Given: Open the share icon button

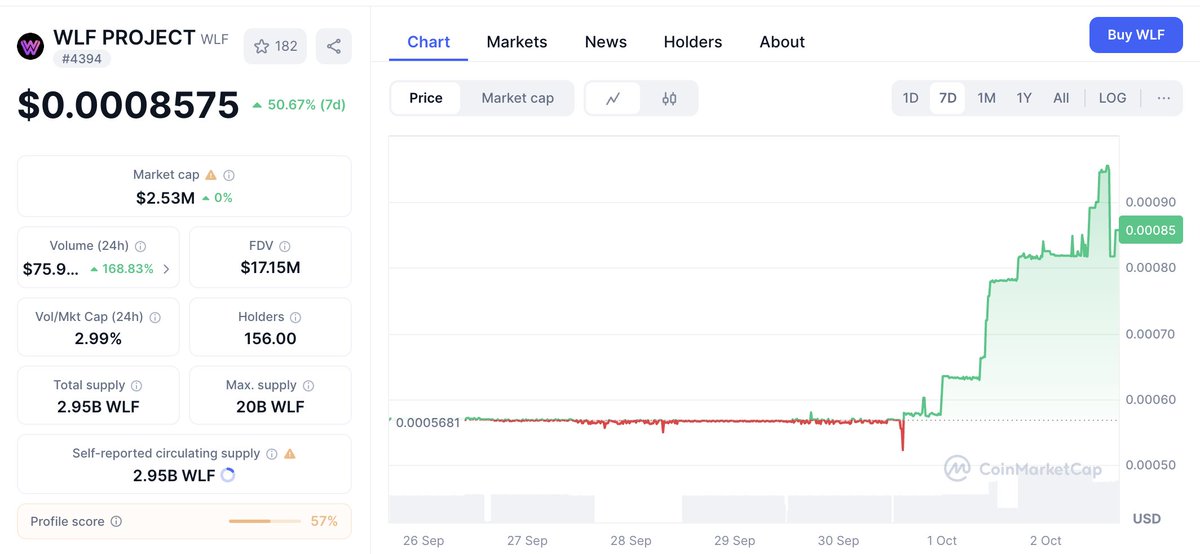Looking at the screenshot, I should click(334, 46).
